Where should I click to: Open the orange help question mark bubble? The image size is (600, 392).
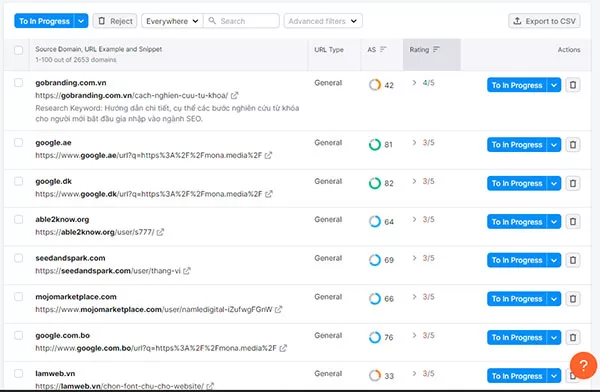[x=583, y=365]
